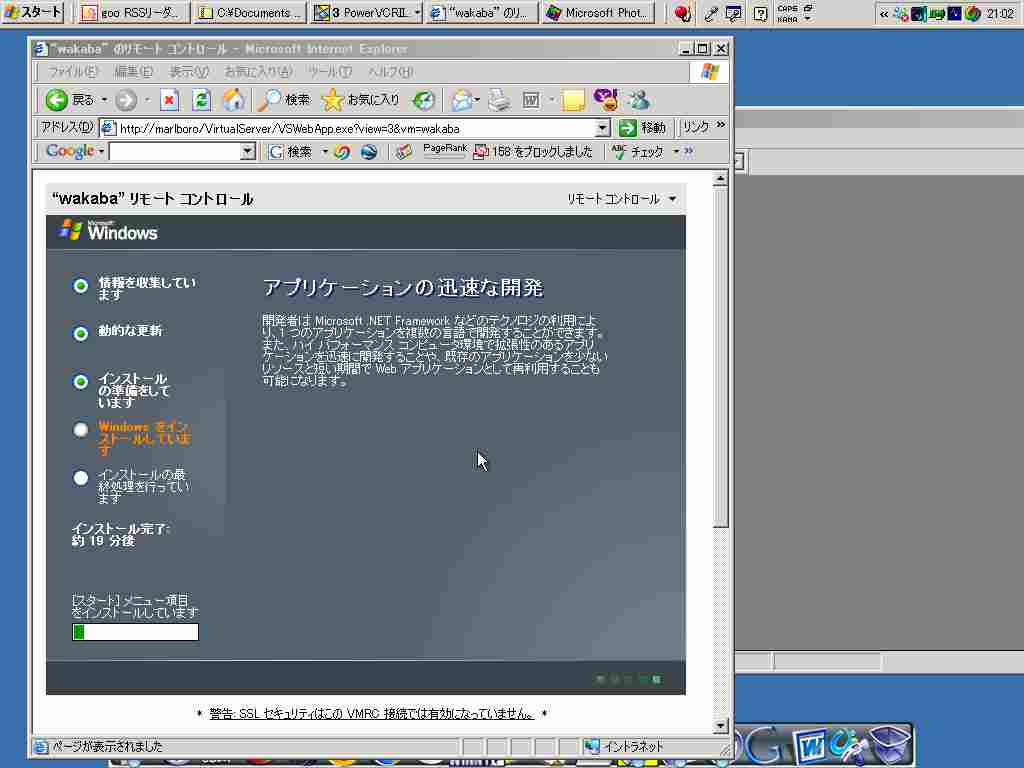Open the yellow Discuss note icon
1024x768 pixels.
pos(573,100)
